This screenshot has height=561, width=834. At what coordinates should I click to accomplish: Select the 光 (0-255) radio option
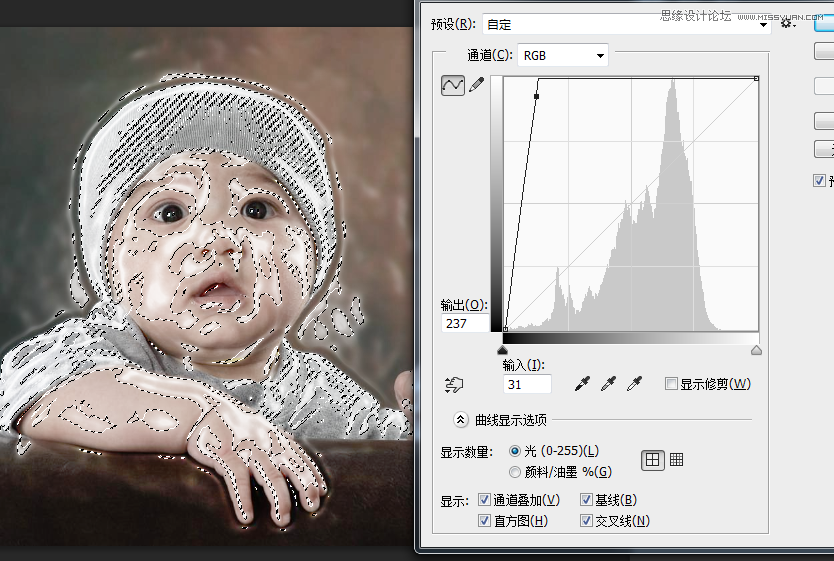tap(514, 451)
